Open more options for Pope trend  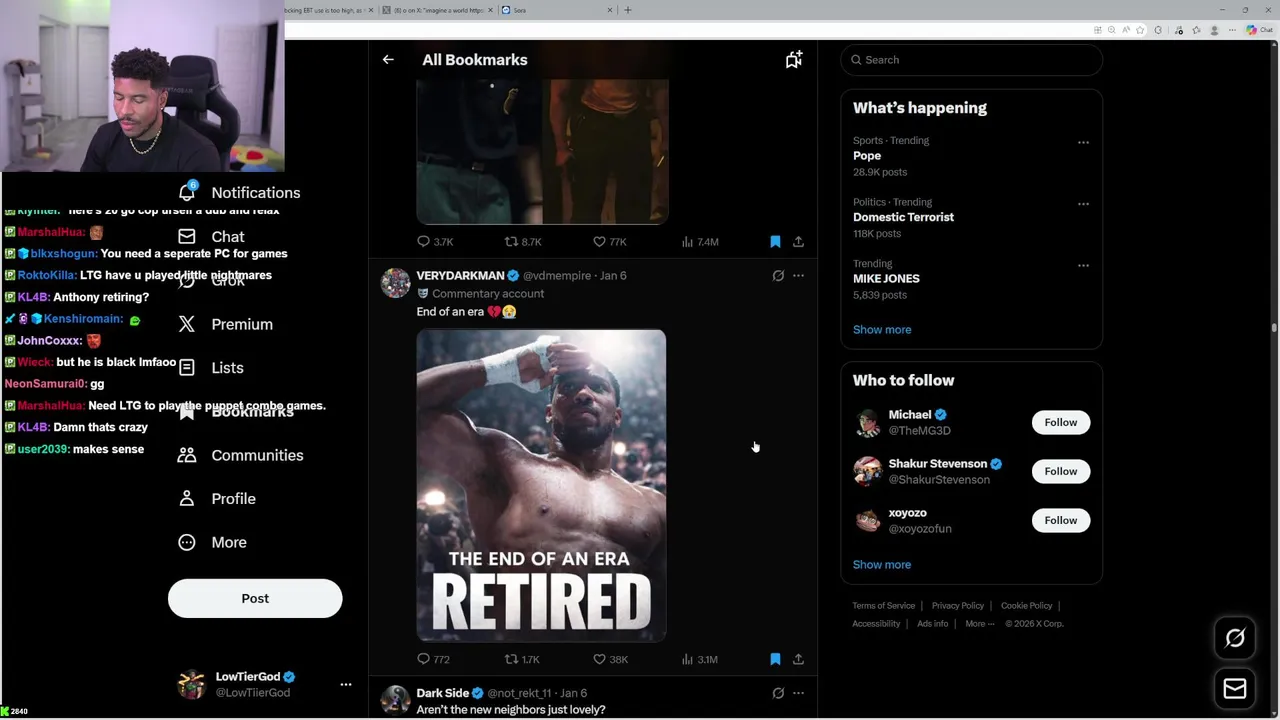pos(1083,143)
